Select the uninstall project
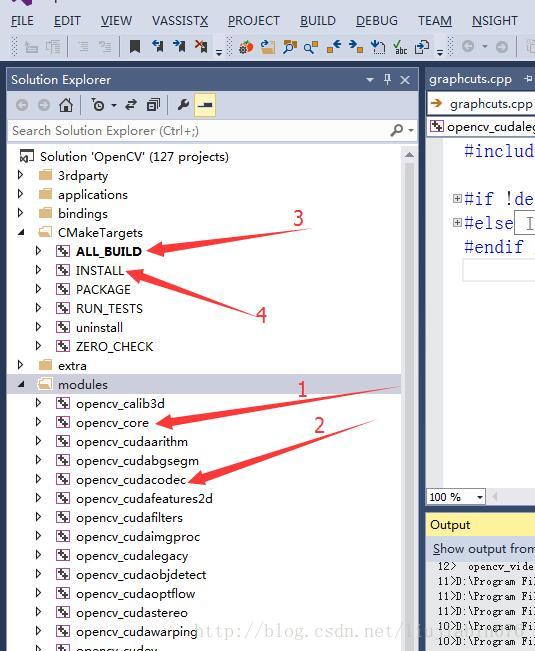Screen dimensions: 535x651 pyautogui.click(x=99, y=328)
